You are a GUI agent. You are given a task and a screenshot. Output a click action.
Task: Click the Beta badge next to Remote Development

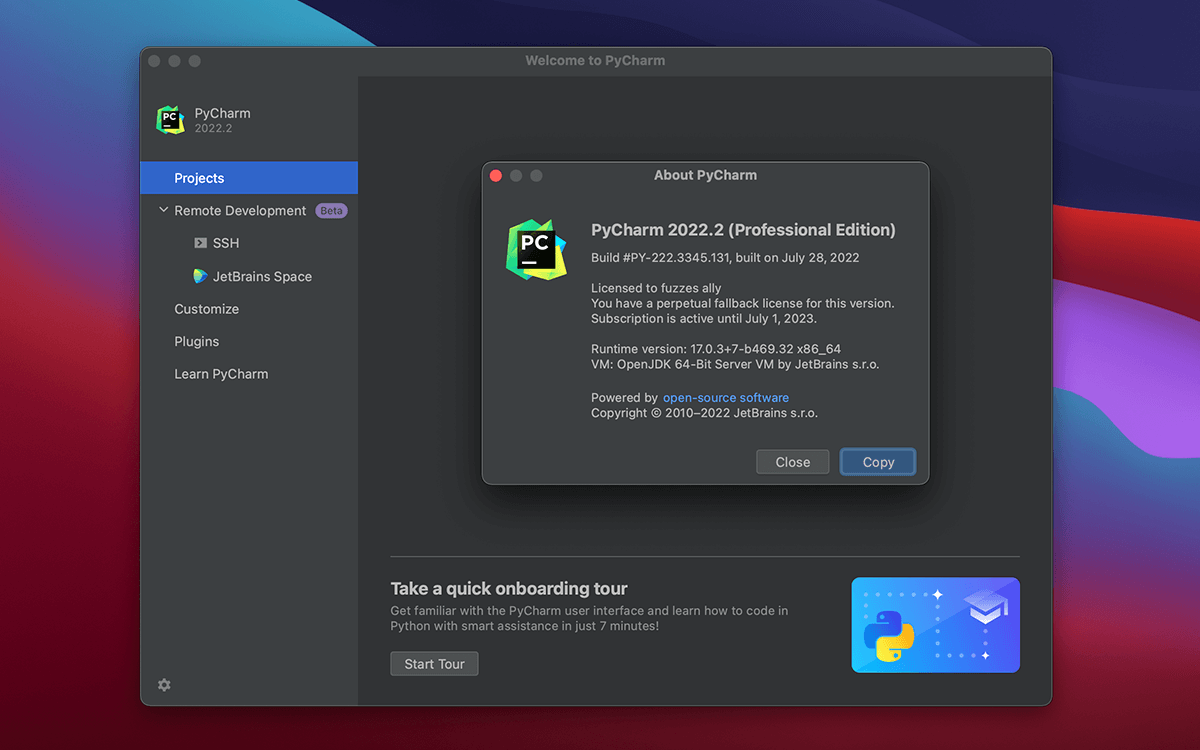(x=331, y=211)
